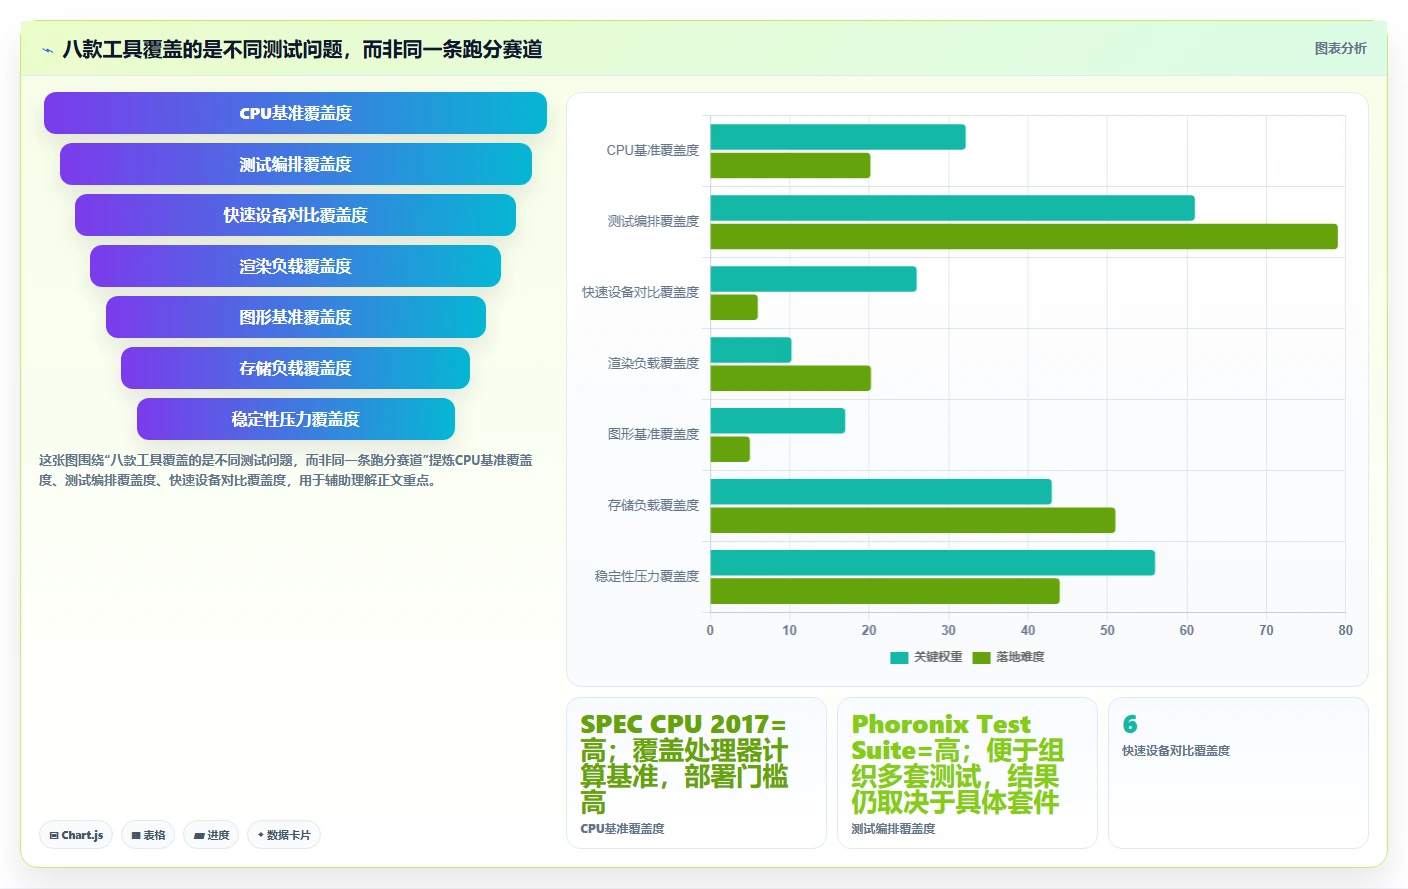Click the green bar for CPU基准覆盖度
1408x889 pixels.
(x=790, y=165)
